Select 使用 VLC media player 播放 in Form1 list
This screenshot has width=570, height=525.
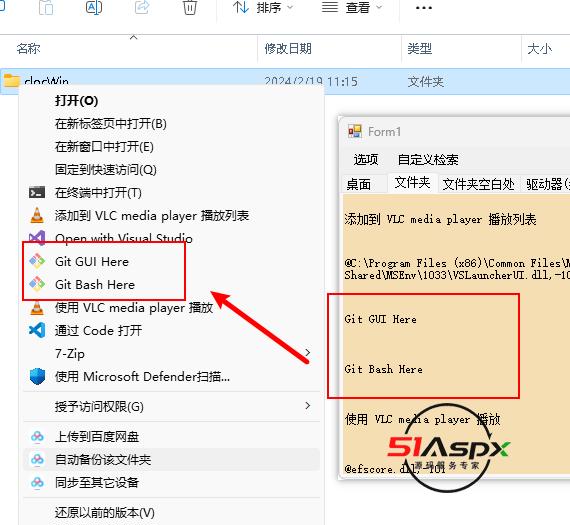(422, 419)
